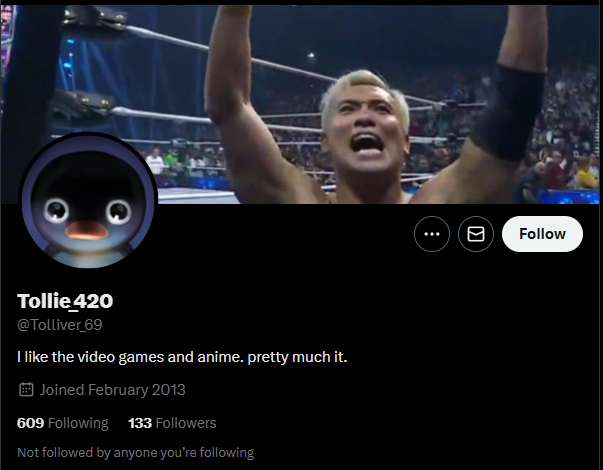Open the 133 Followers list
603x470 pixels.
point(172,423)
